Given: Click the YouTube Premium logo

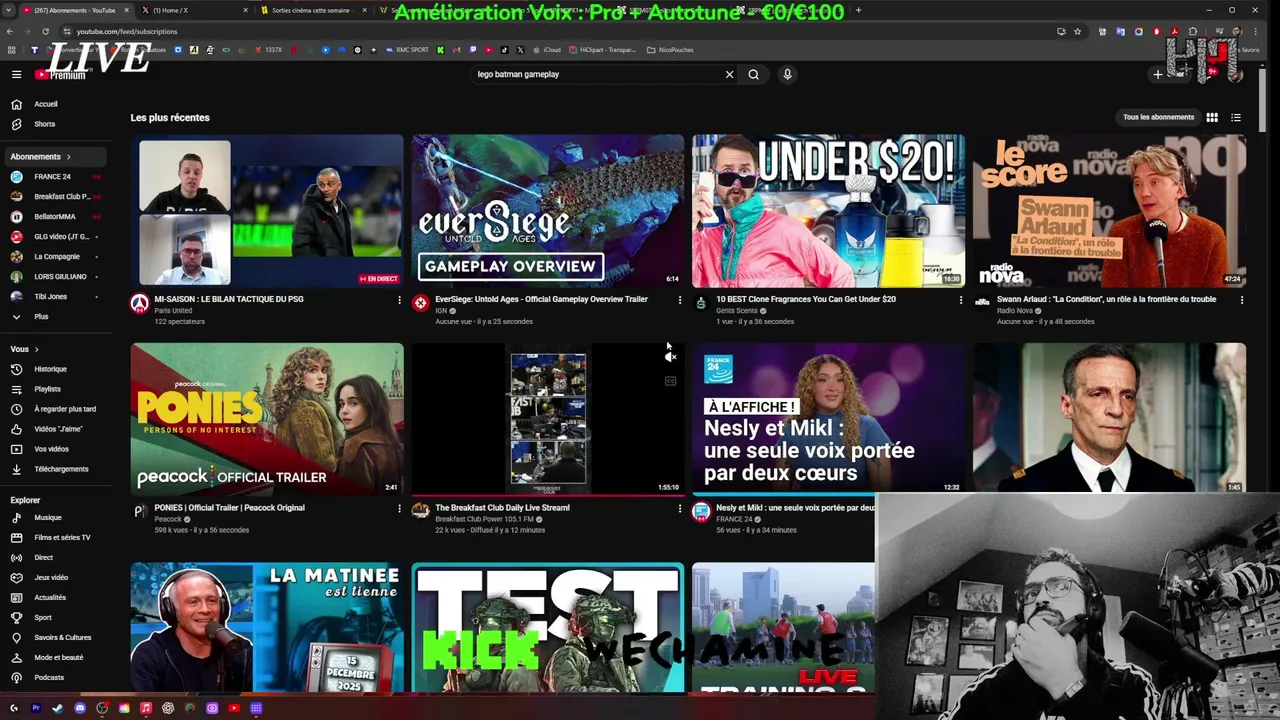Looking at the screenshot, I should point(60,75).
